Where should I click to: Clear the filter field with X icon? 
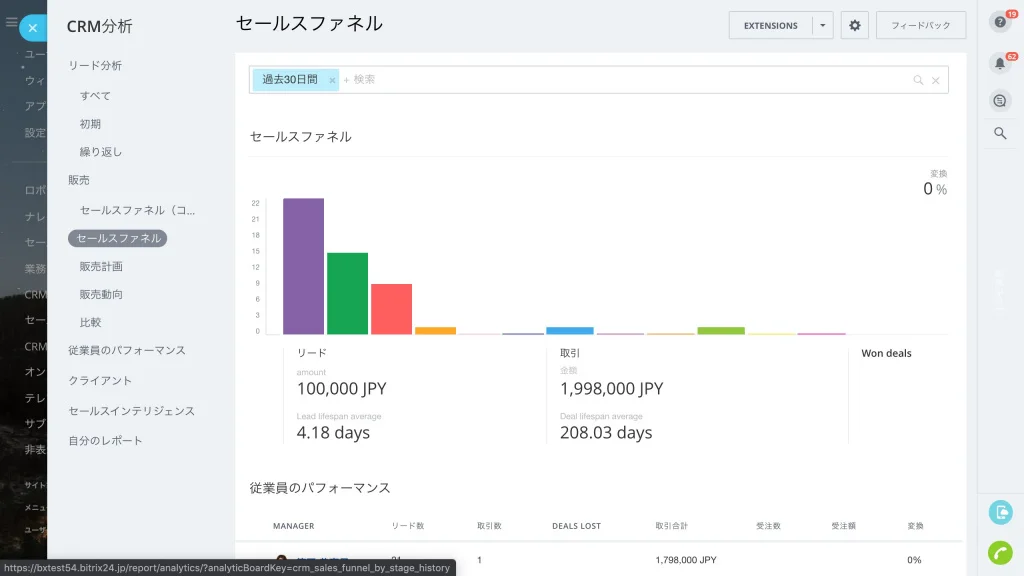click(x=935, y=80)
